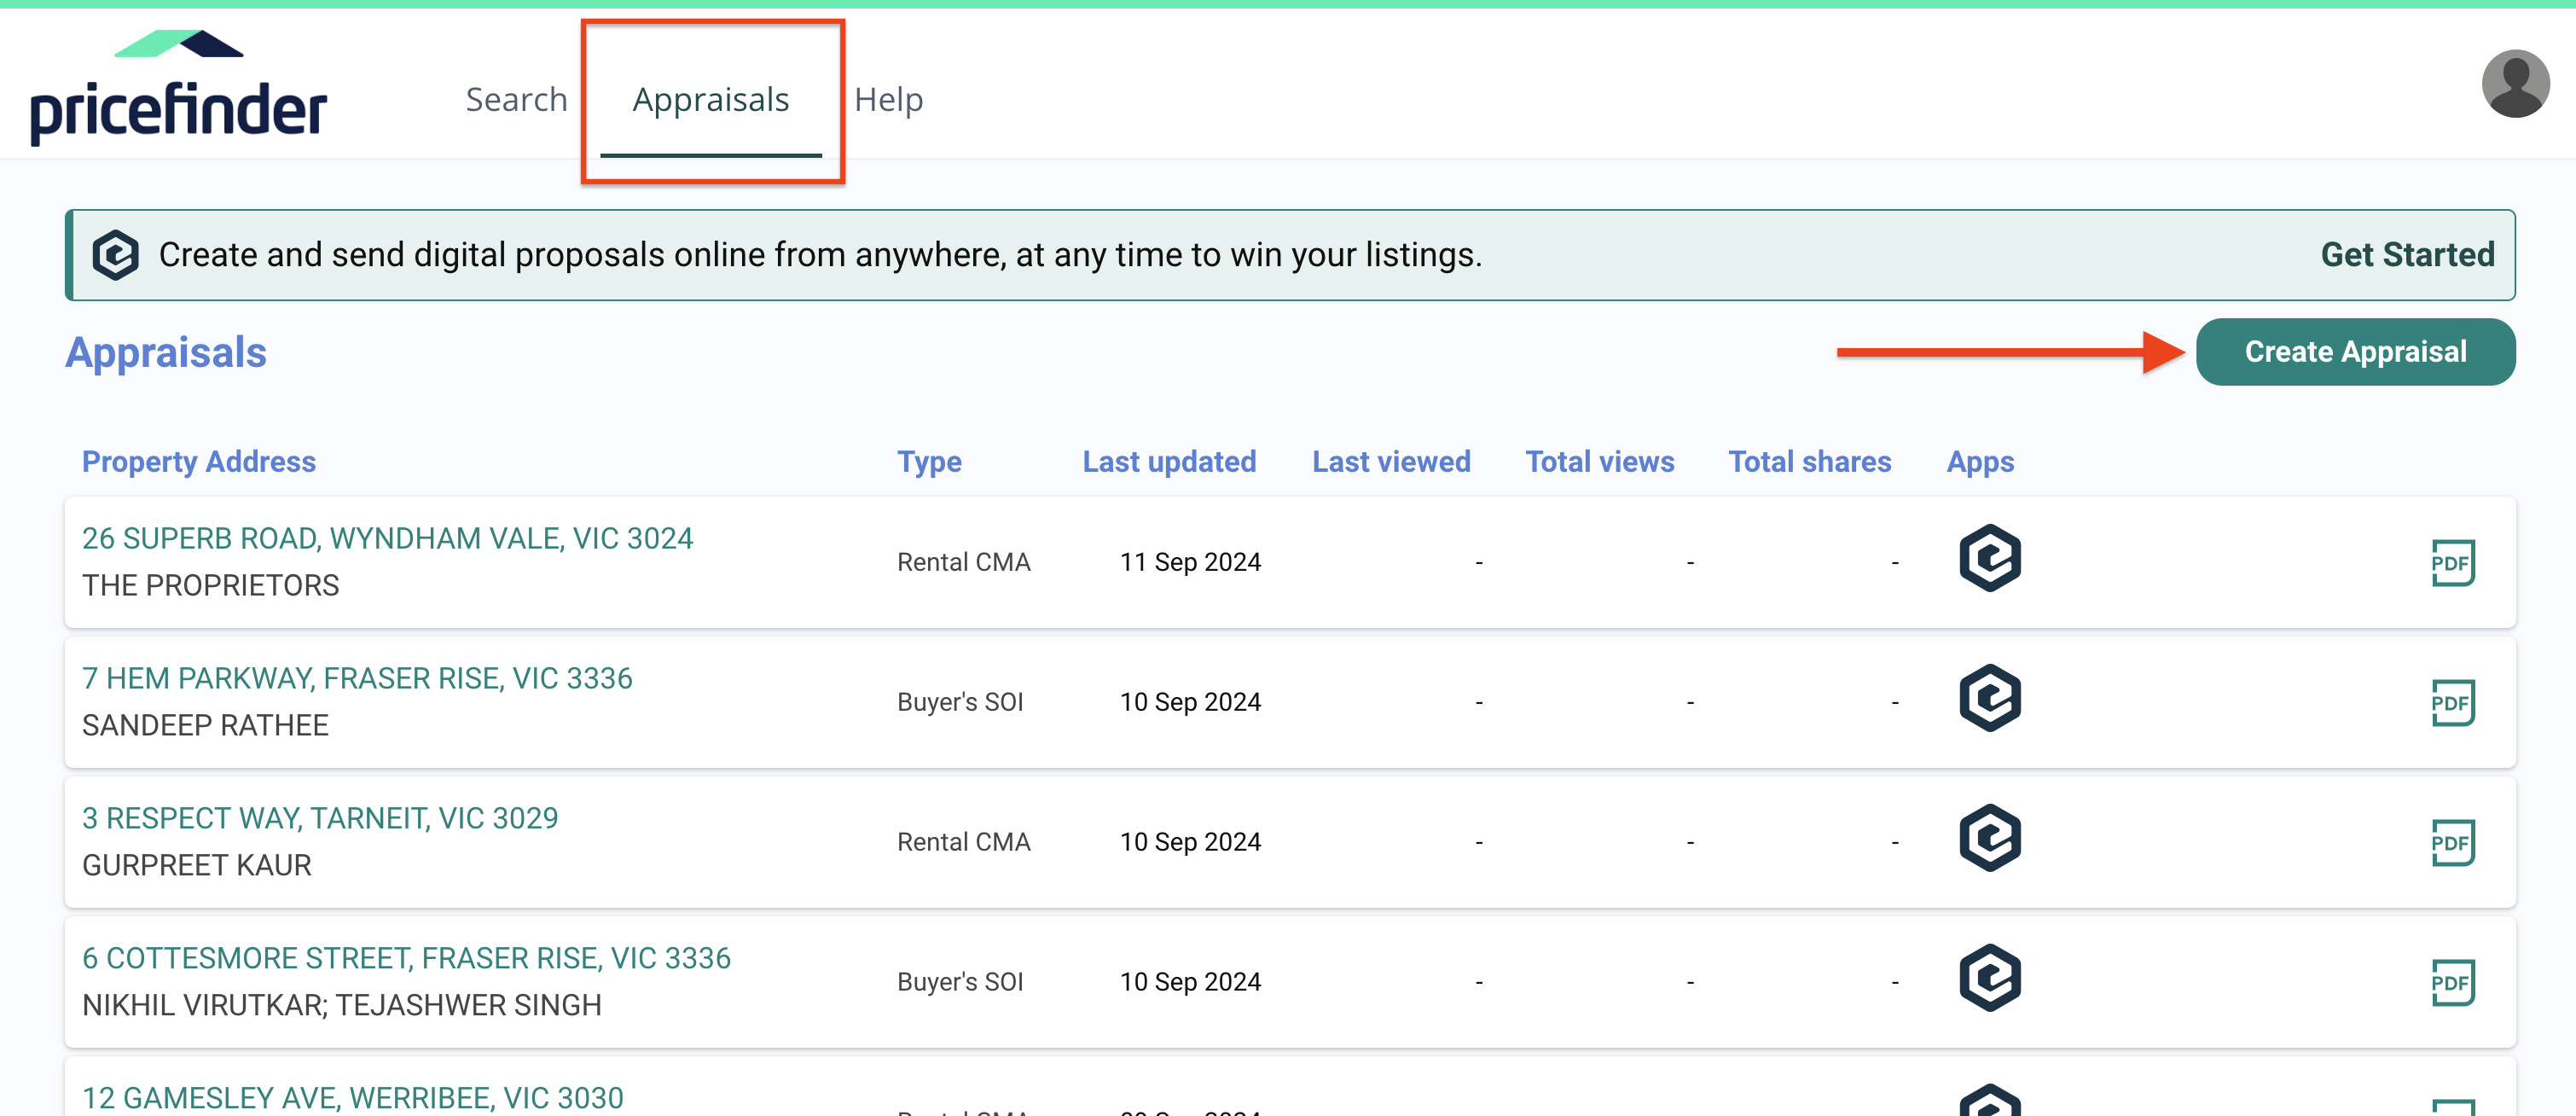Screen dimensions: 2576x1116
Task: Download PDF for 7 Hem Parkway appraisal
Action: pos(2452,703)
